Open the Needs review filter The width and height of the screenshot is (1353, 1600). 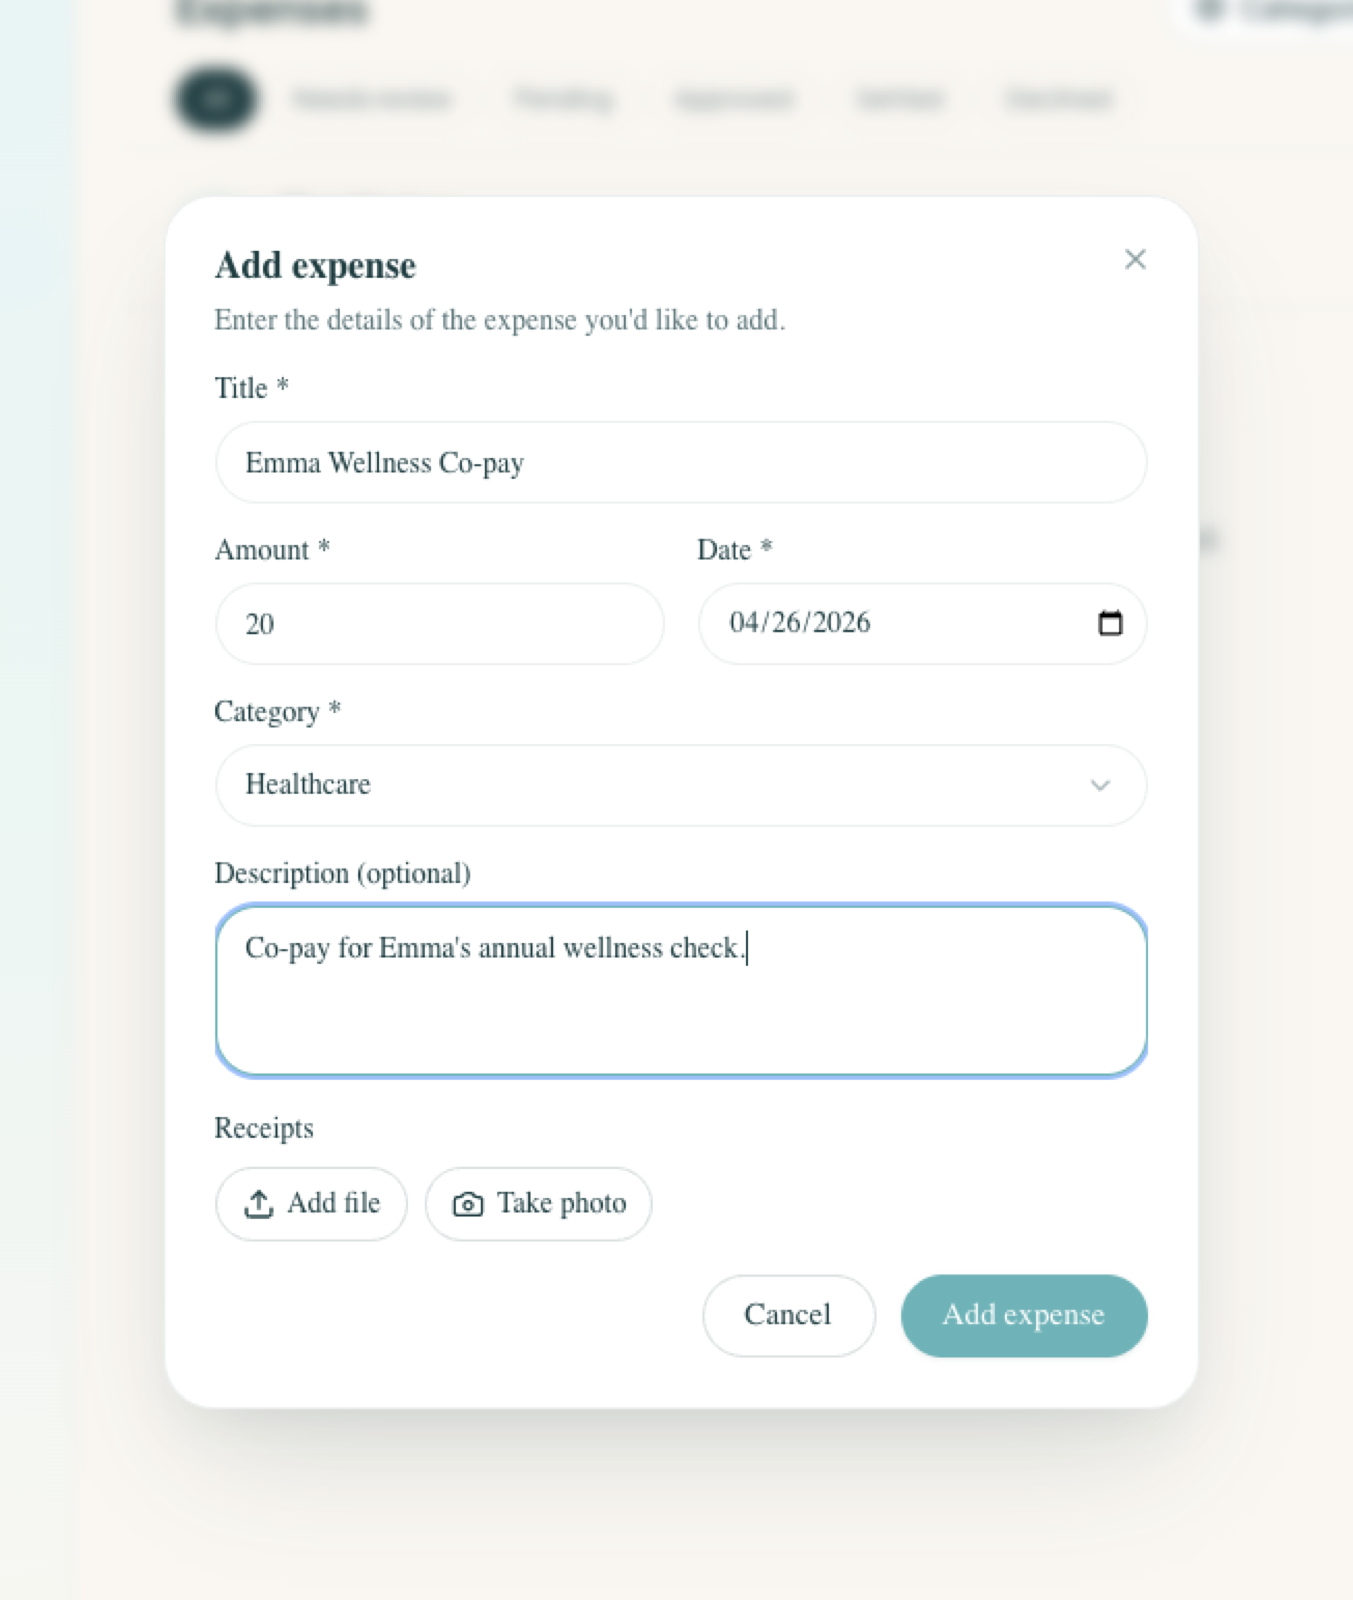coord(370,100)
